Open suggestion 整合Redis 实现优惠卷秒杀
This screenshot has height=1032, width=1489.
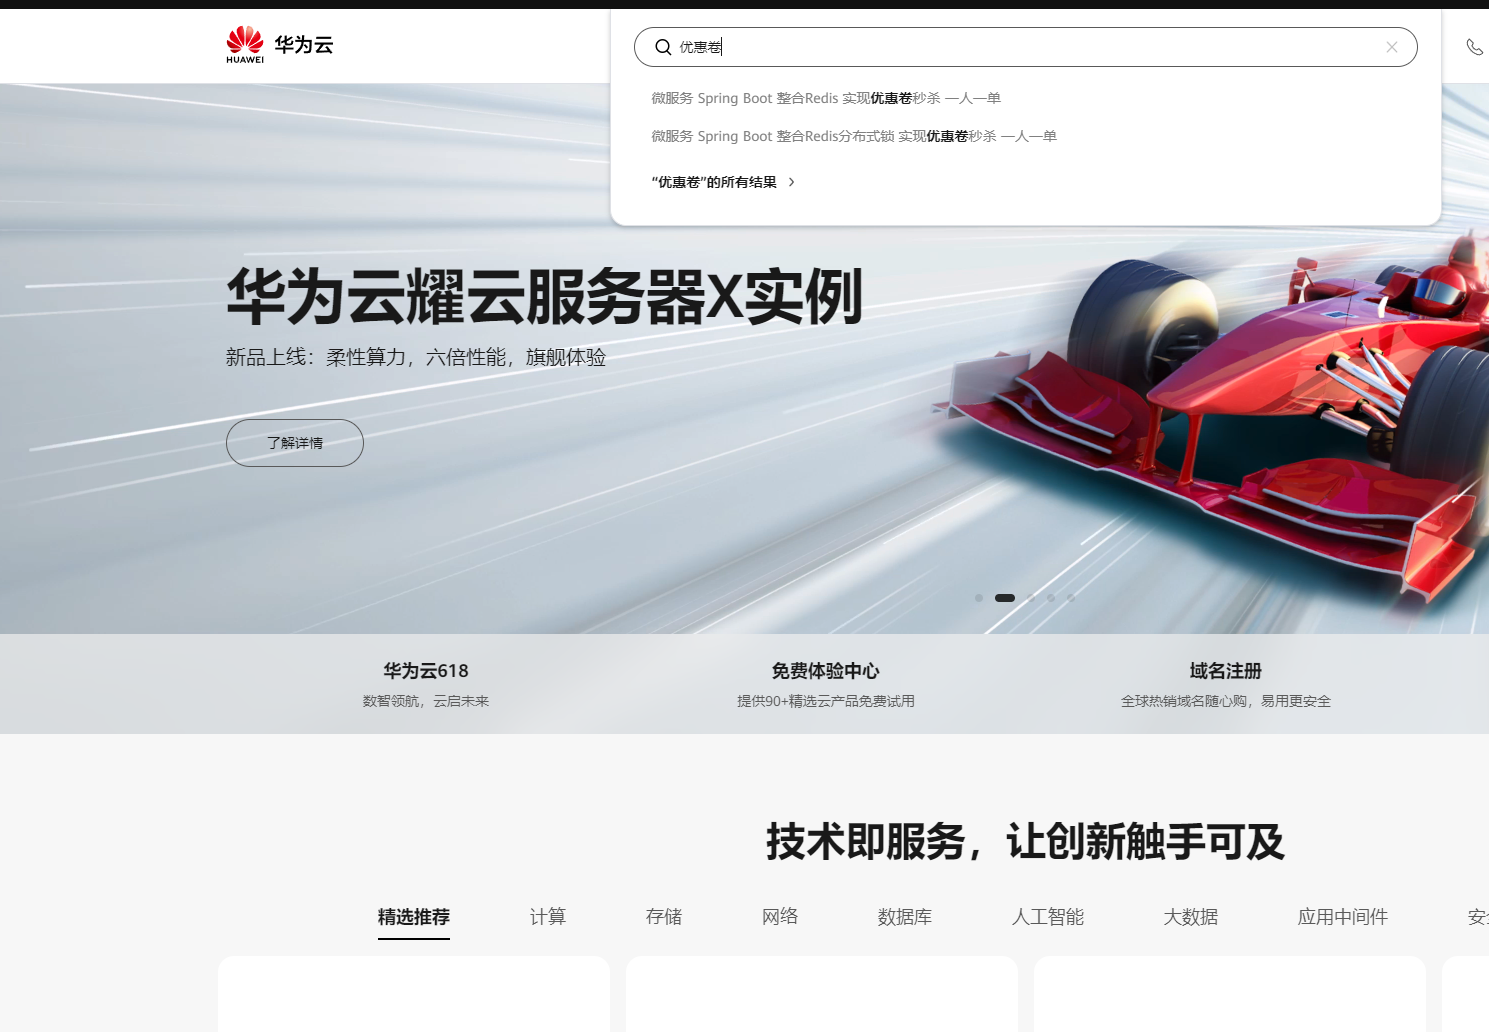coord(826,98)
